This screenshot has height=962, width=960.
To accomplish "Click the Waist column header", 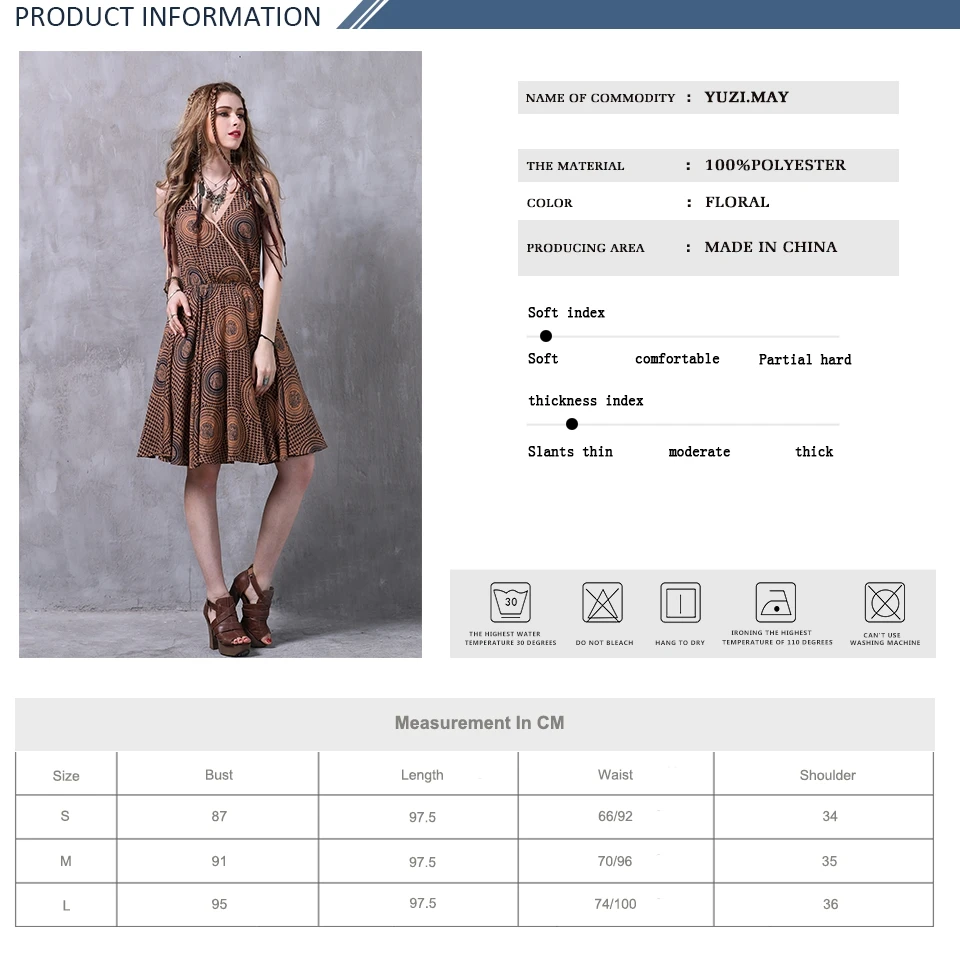I will [615, 775].
